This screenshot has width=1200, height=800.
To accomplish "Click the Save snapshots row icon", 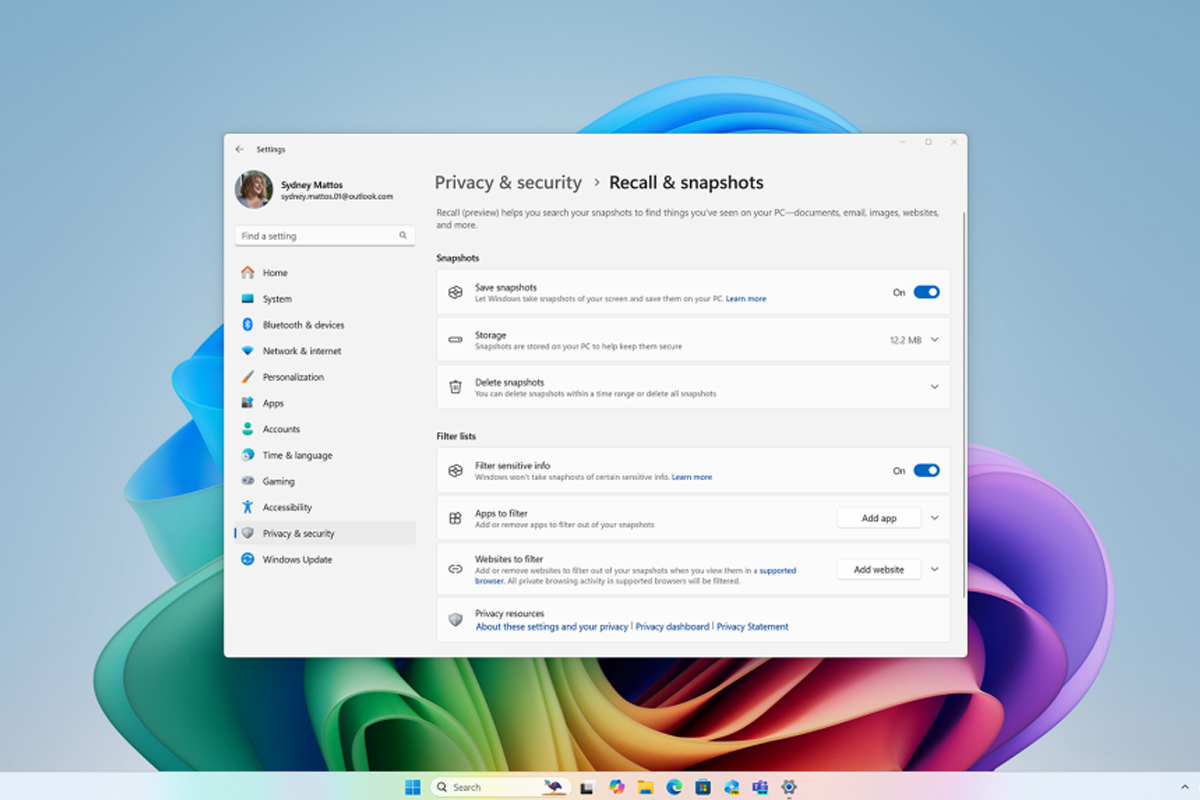I will tap(455, 292).
